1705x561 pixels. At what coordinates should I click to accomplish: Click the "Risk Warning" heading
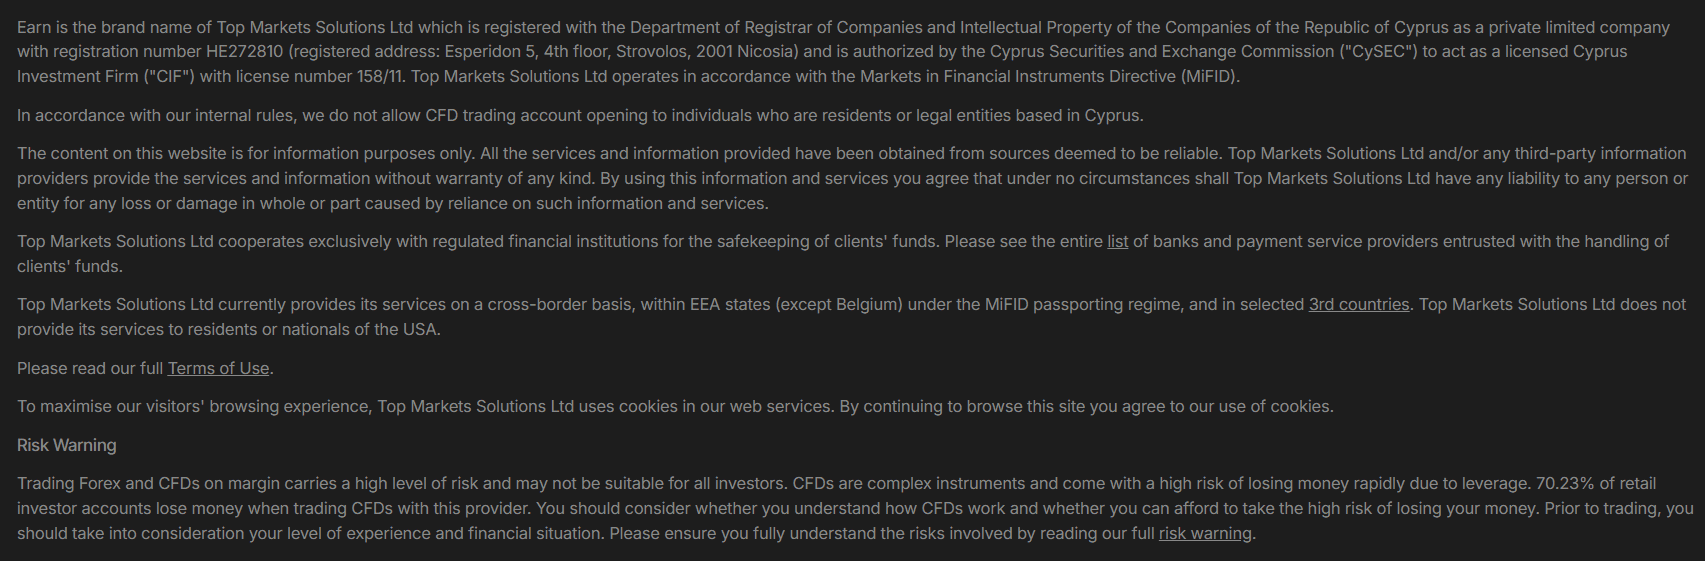(66, 446)
